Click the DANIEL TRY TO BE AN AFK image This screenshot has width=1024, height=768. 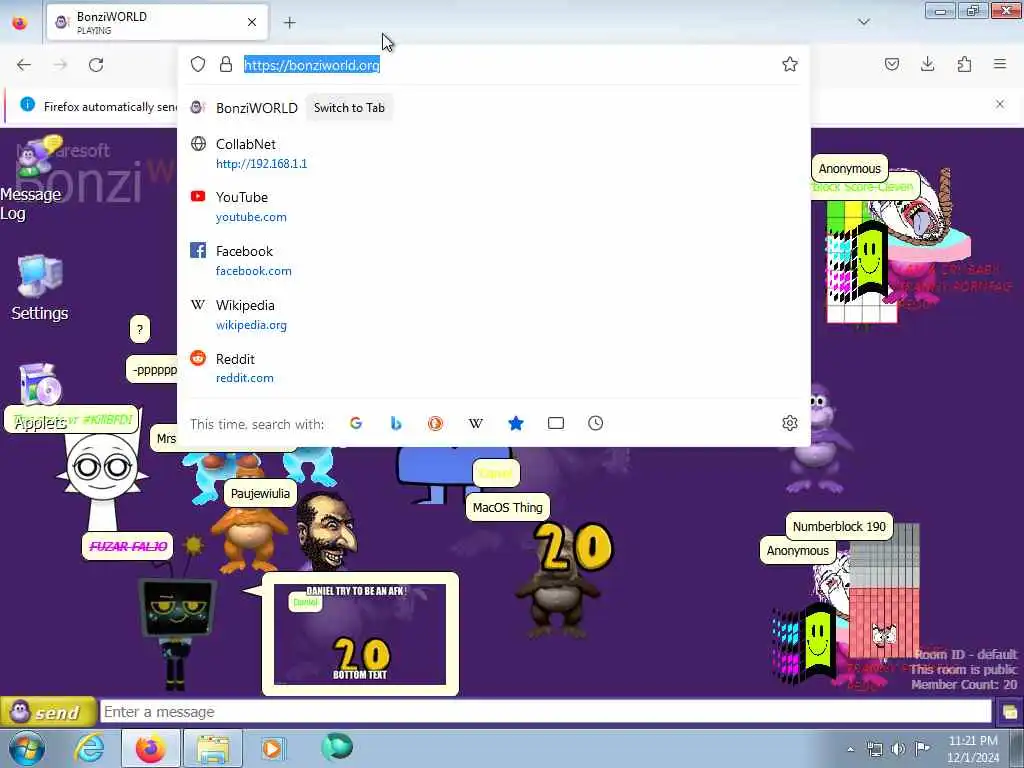pyautogui.click(x=360, y=634)
